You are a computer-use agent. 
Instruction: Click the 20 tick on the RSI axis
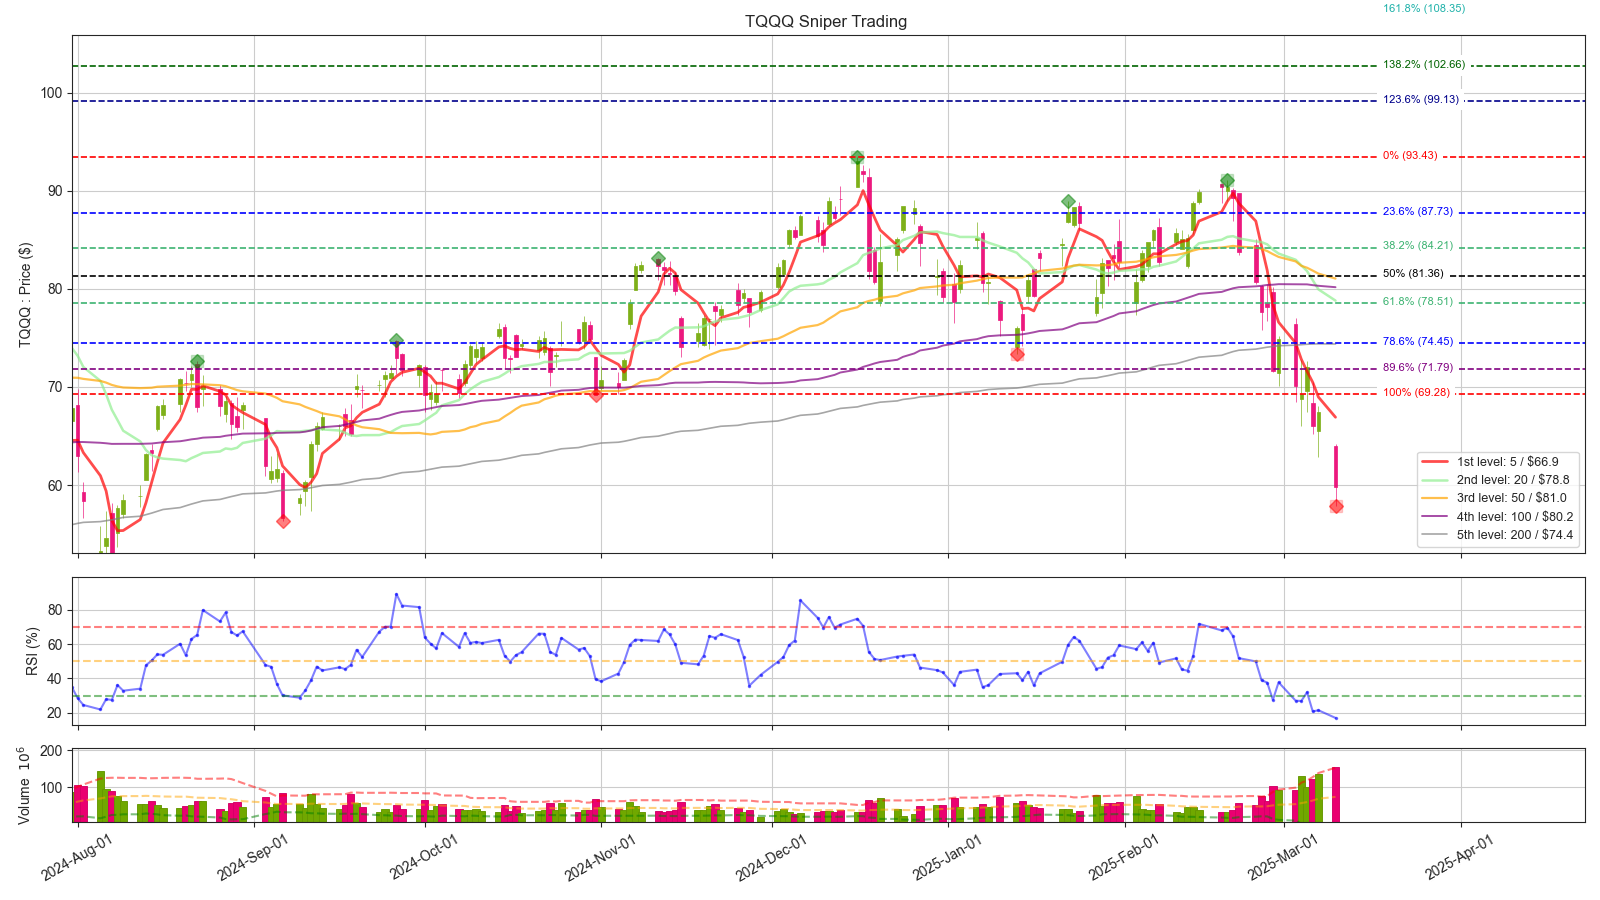tap(55, 713)
